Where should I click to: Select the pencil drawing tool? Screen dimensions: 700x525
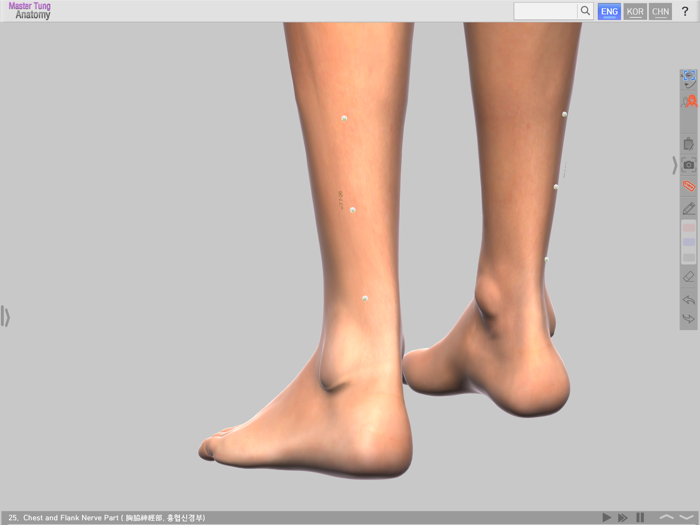689,208
